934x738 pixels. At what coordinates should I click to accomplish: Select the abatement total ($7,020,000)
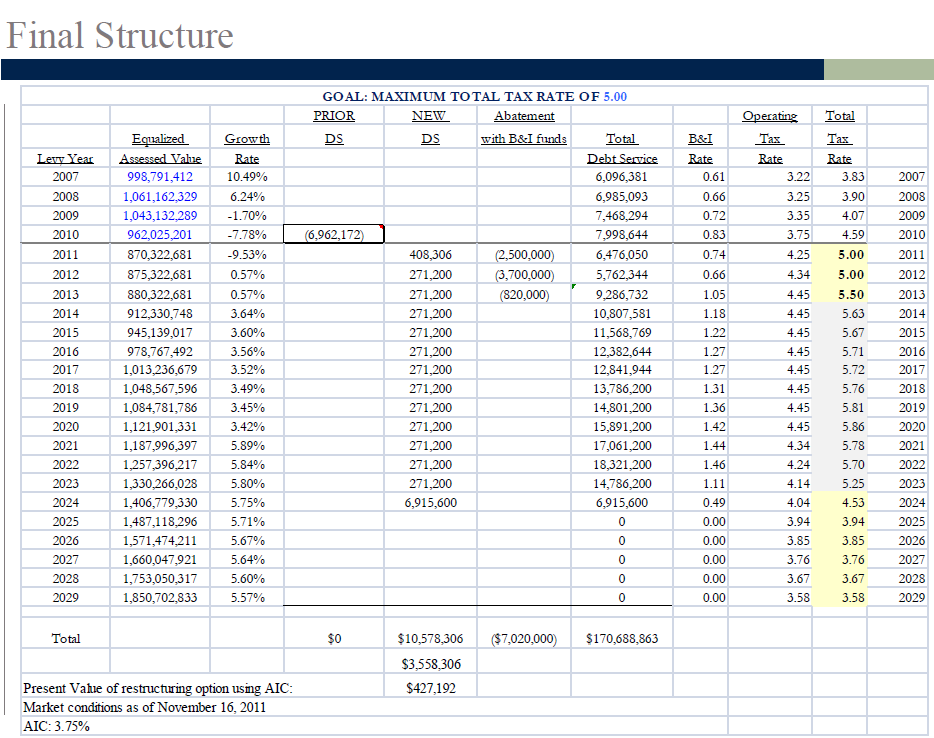click(524, 639)
